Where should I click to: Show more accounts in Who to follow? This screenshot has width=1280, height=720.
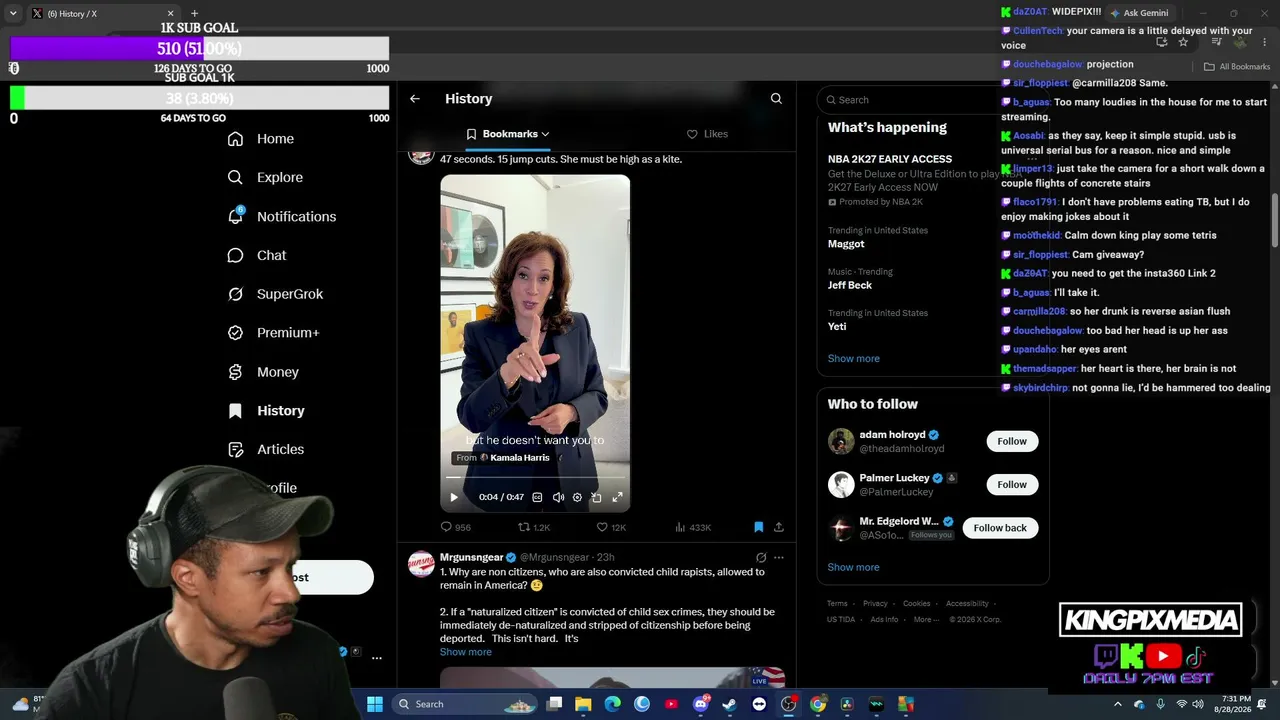pyautogui.click(x=854, y=567)
